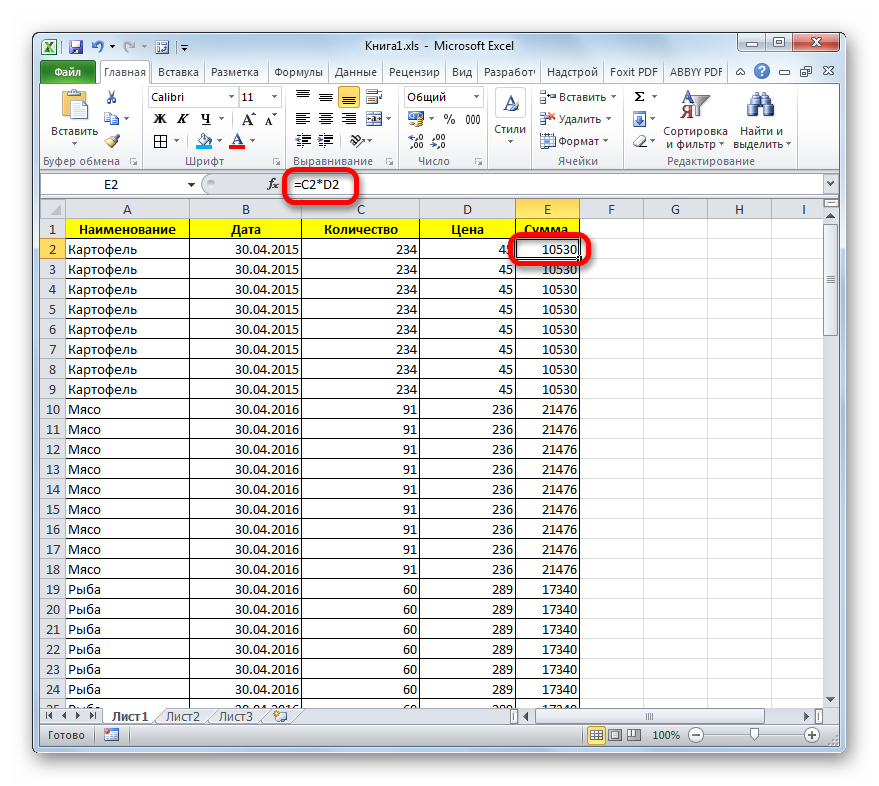The height and width of the screenshot is (786, 879).
Task: Expand the Name Box dropdown arrow
Action: click(191, 184)
